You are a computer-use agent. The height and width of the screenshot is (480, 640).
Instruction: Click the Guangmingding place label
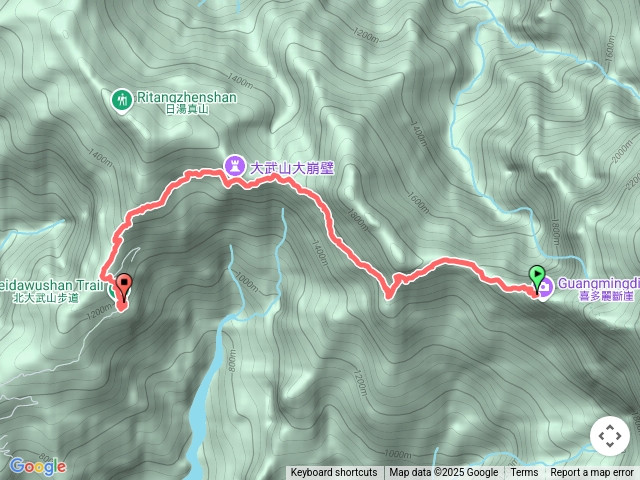point(598,283)
